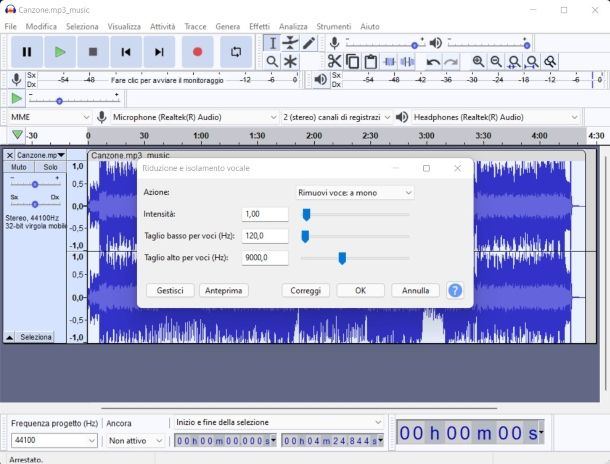The height and width of the screenshot is (464, 610).
Task: Open the Azione 'Rimuovi voce: a mono' dropdown
Action: (x=355, y=193)
